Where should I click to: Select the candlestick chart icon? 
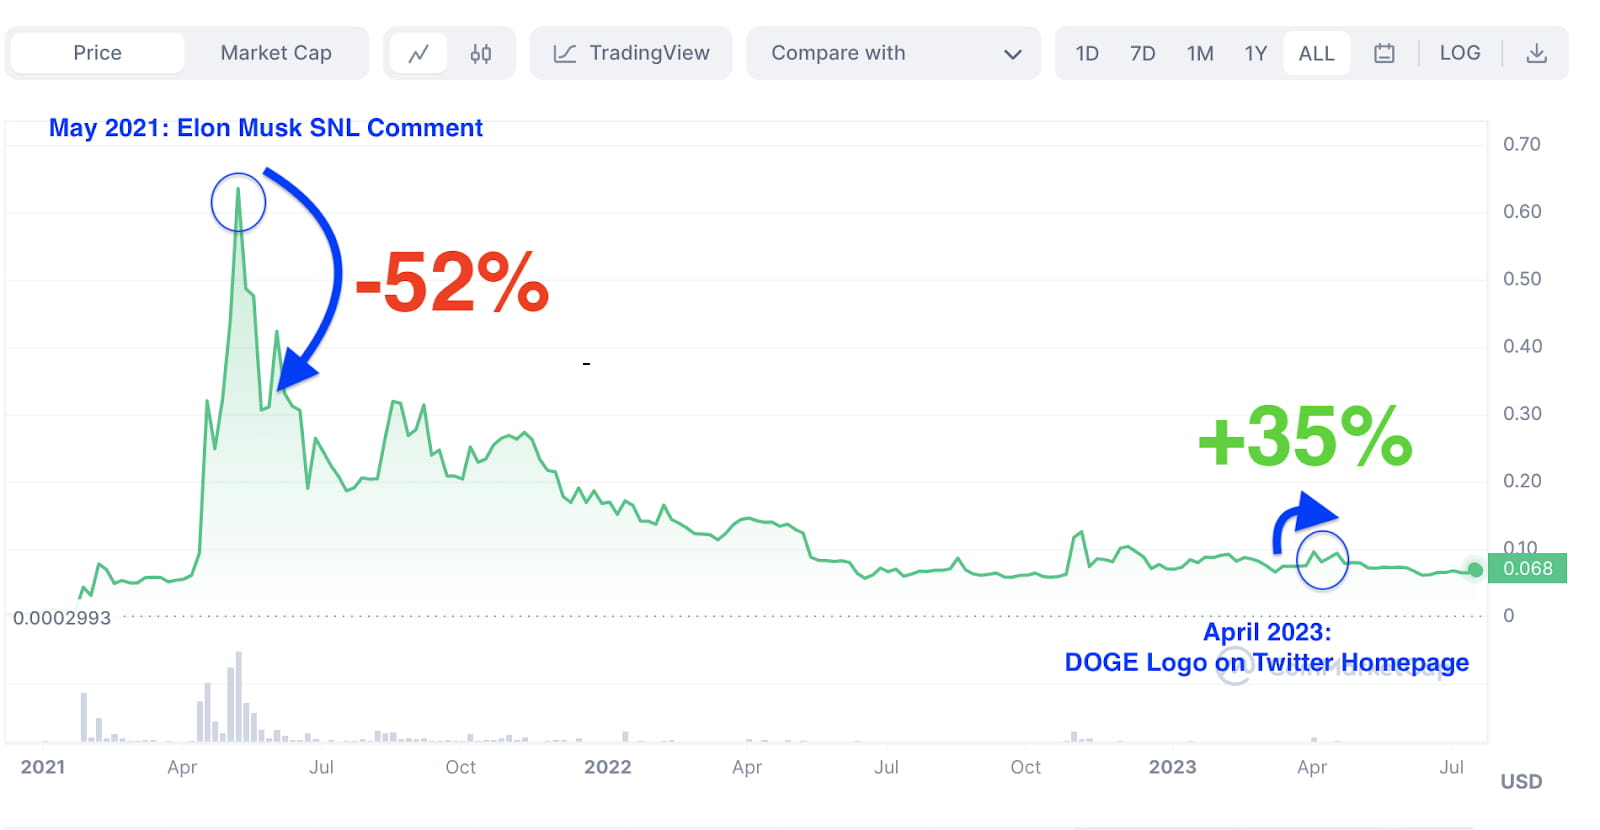[481, 53]
